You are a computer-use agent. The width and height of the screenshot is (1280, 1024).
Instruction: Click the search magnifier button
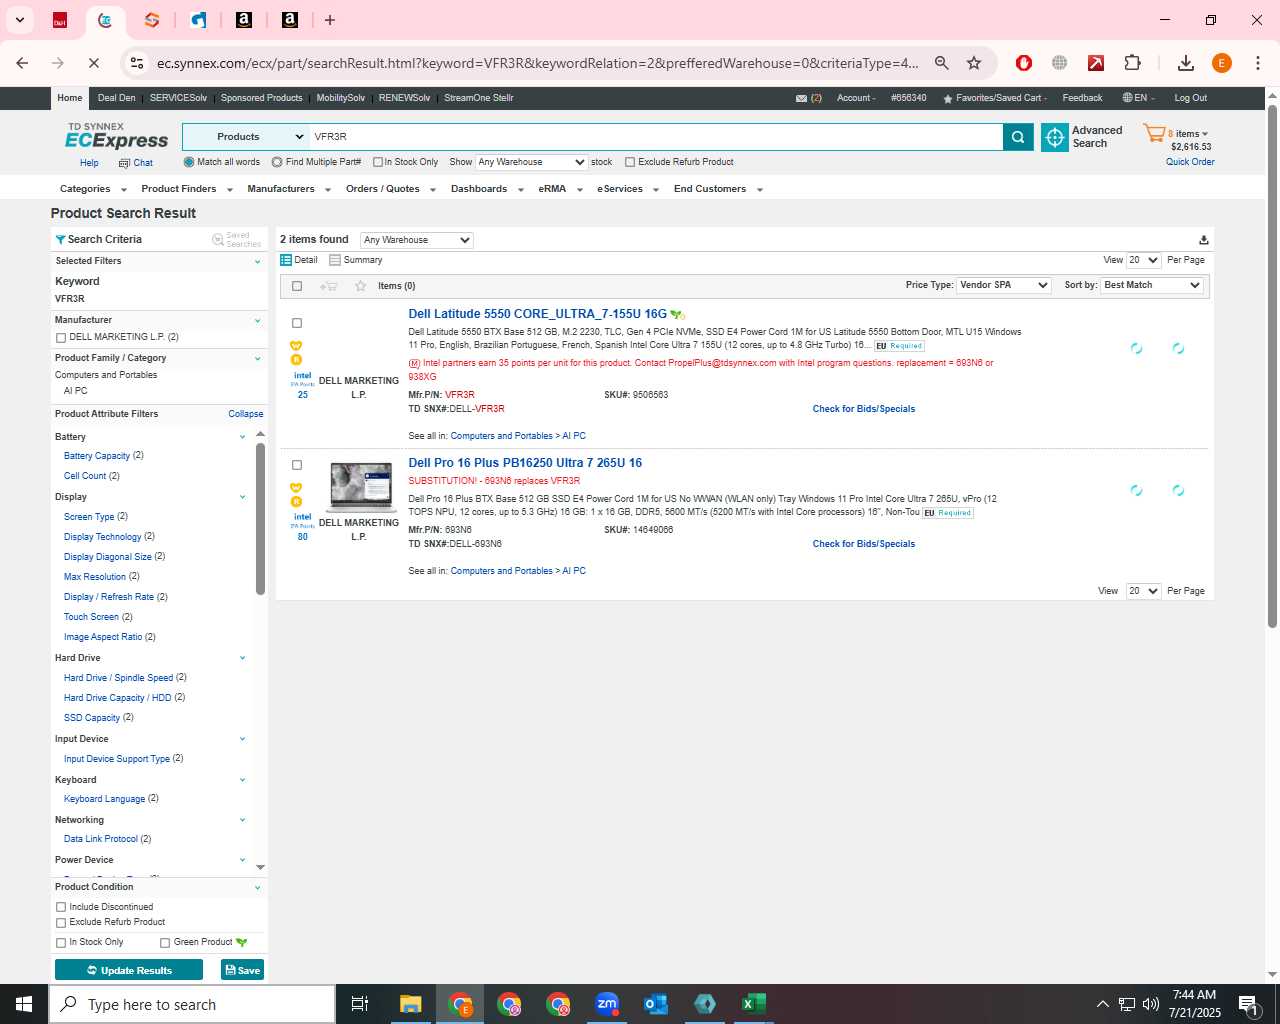pos(1018,137)
